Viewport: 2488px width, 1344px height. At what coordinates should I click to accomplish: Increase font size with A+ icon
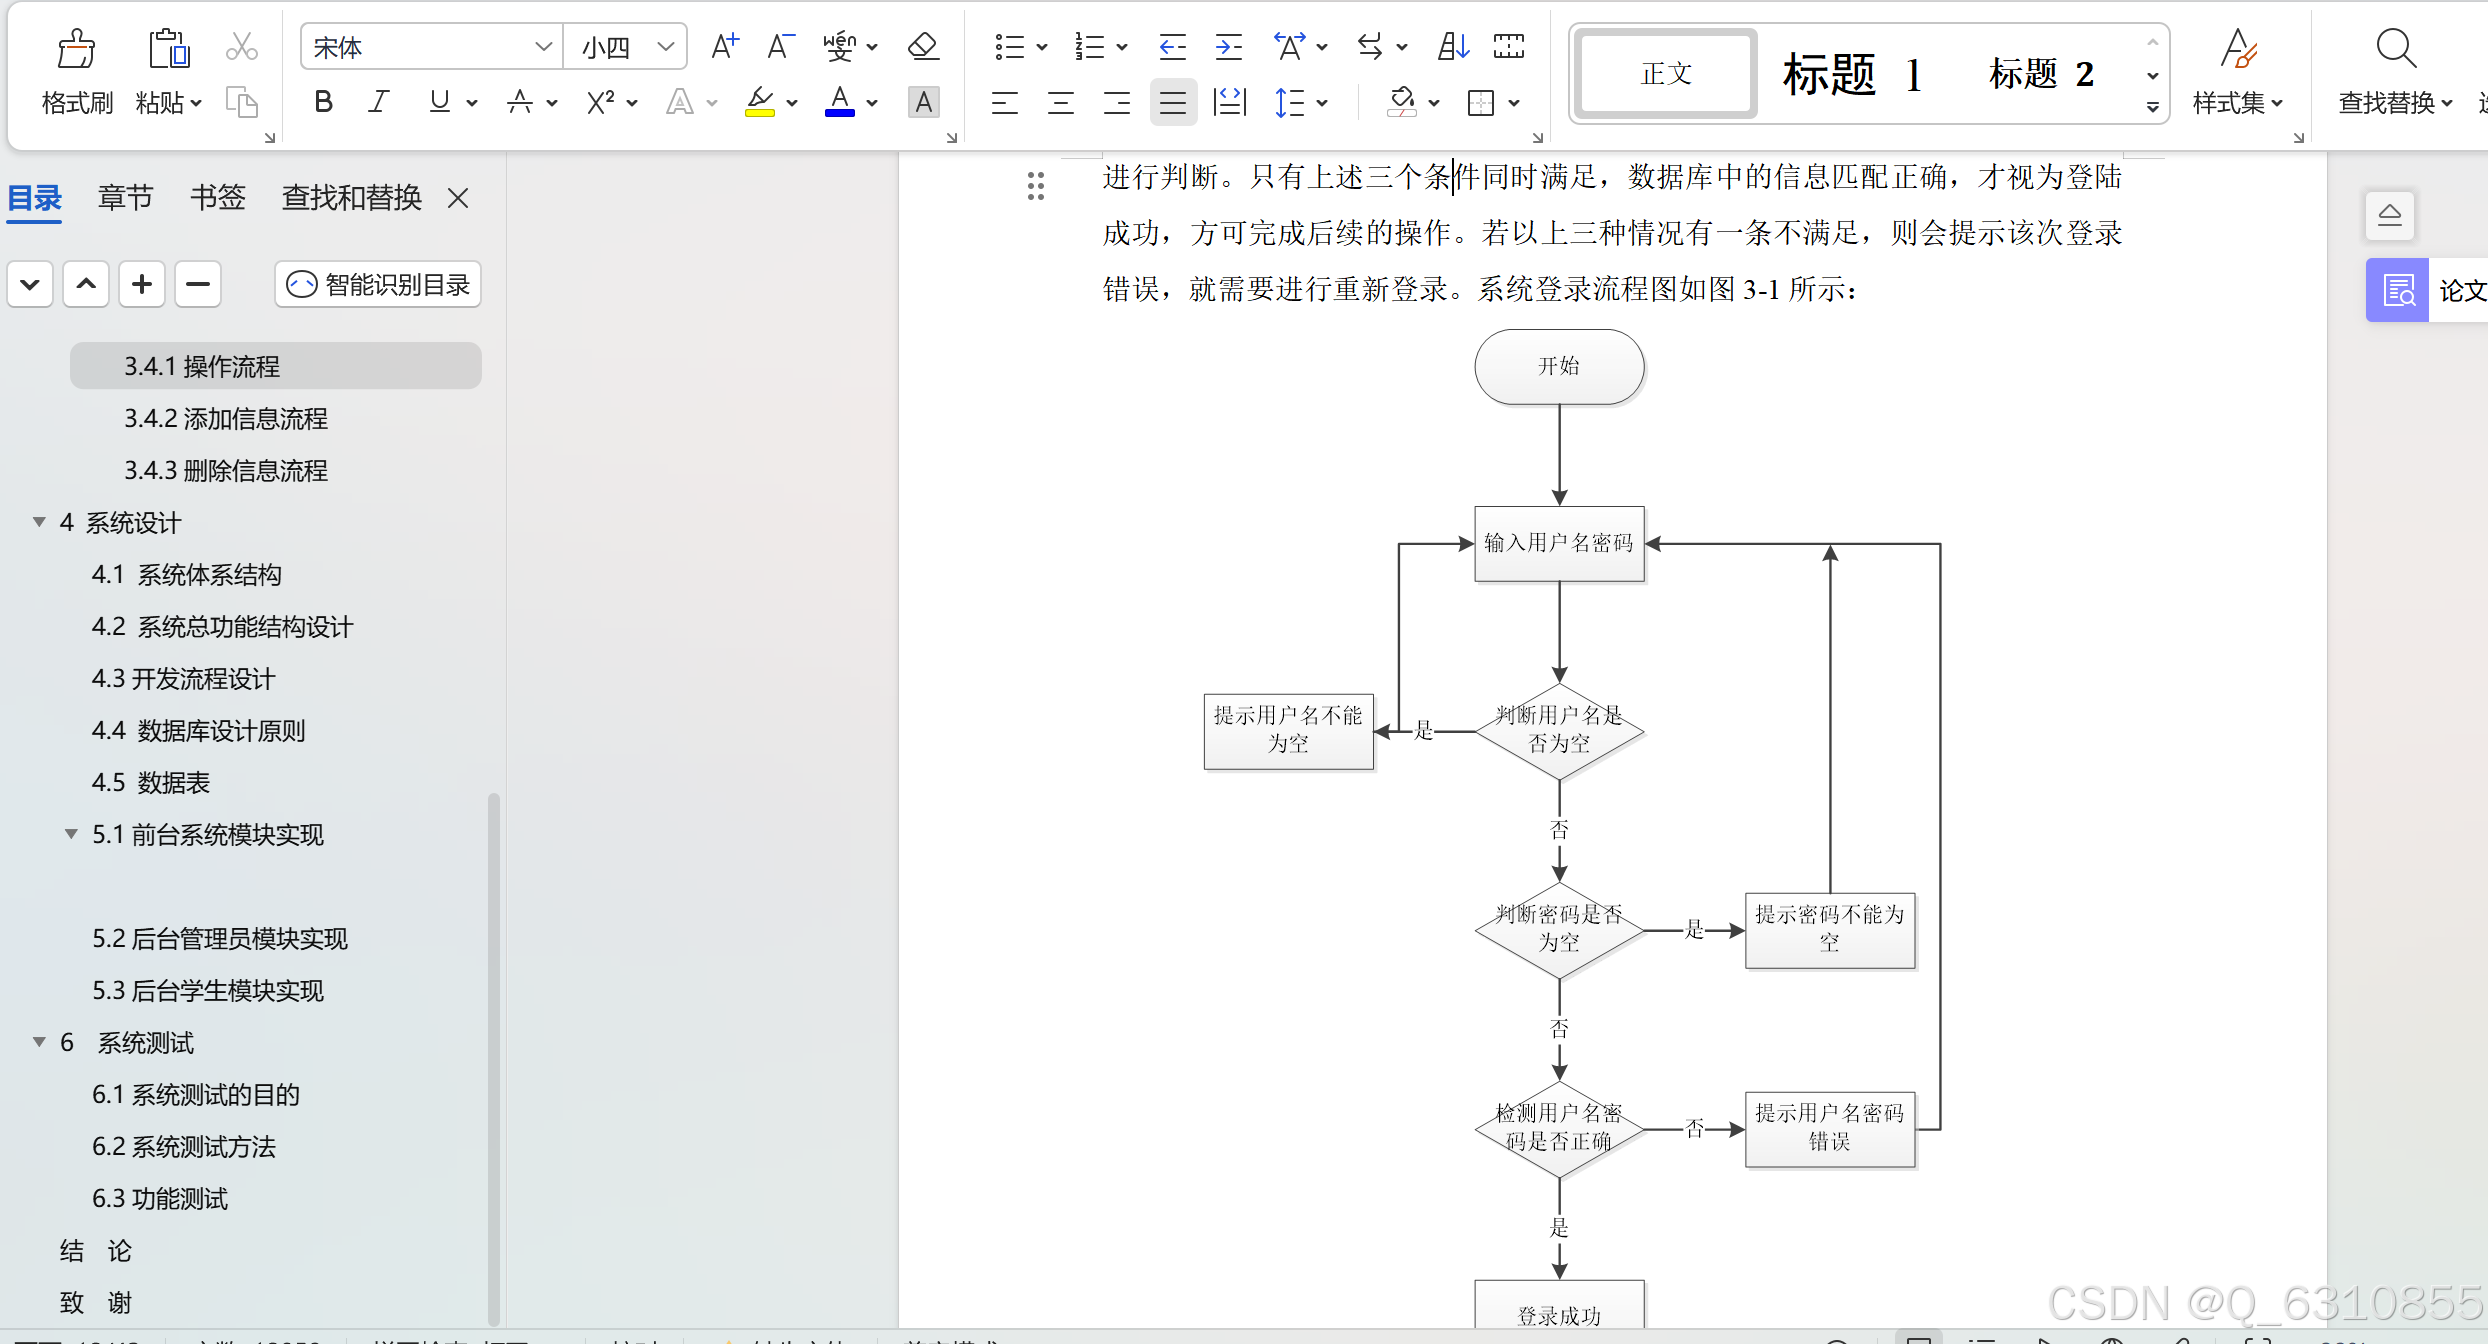(x=724, y=46)
